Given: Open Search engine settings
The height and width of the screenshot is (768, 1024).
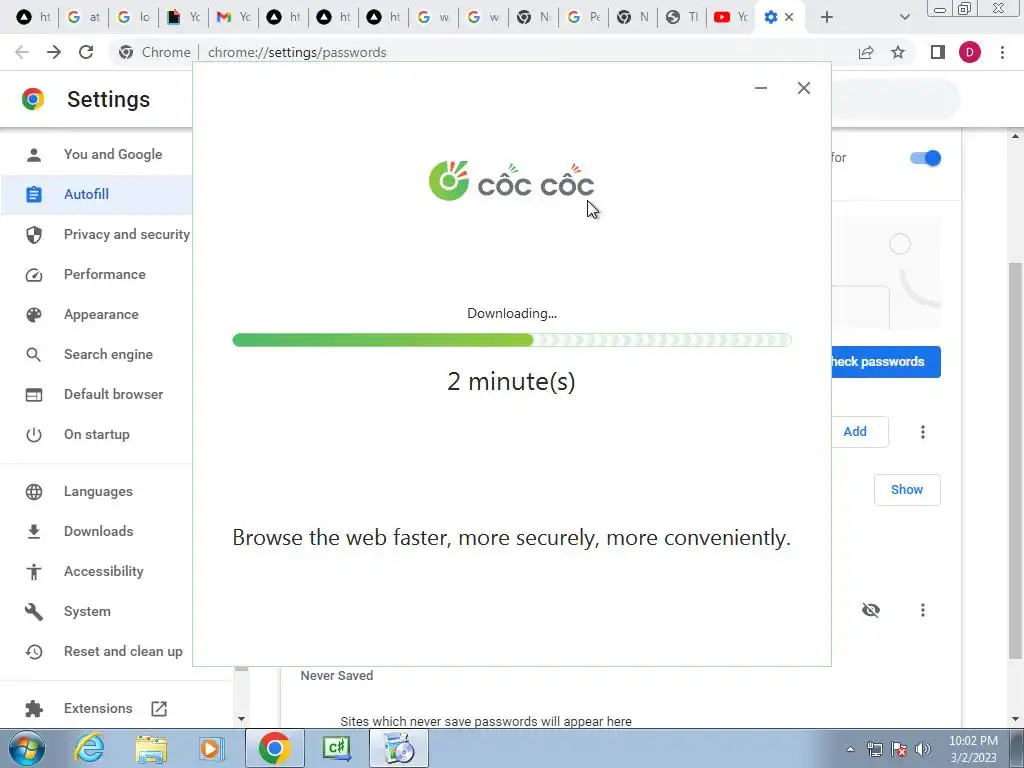Looking at the screenshot, I should click(108, 355).
